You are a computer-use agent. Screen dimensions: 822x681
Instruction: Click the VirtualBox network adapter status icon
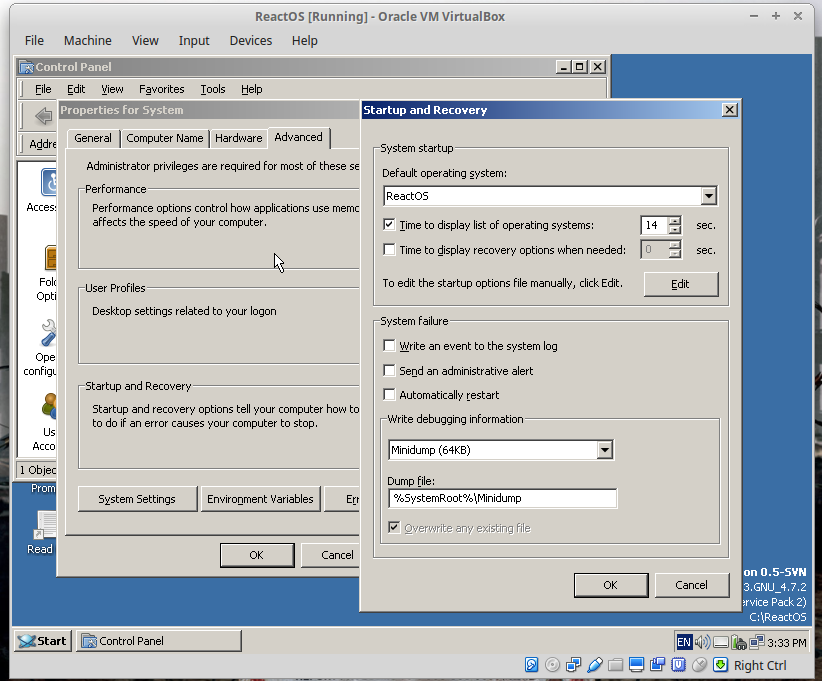573,665
